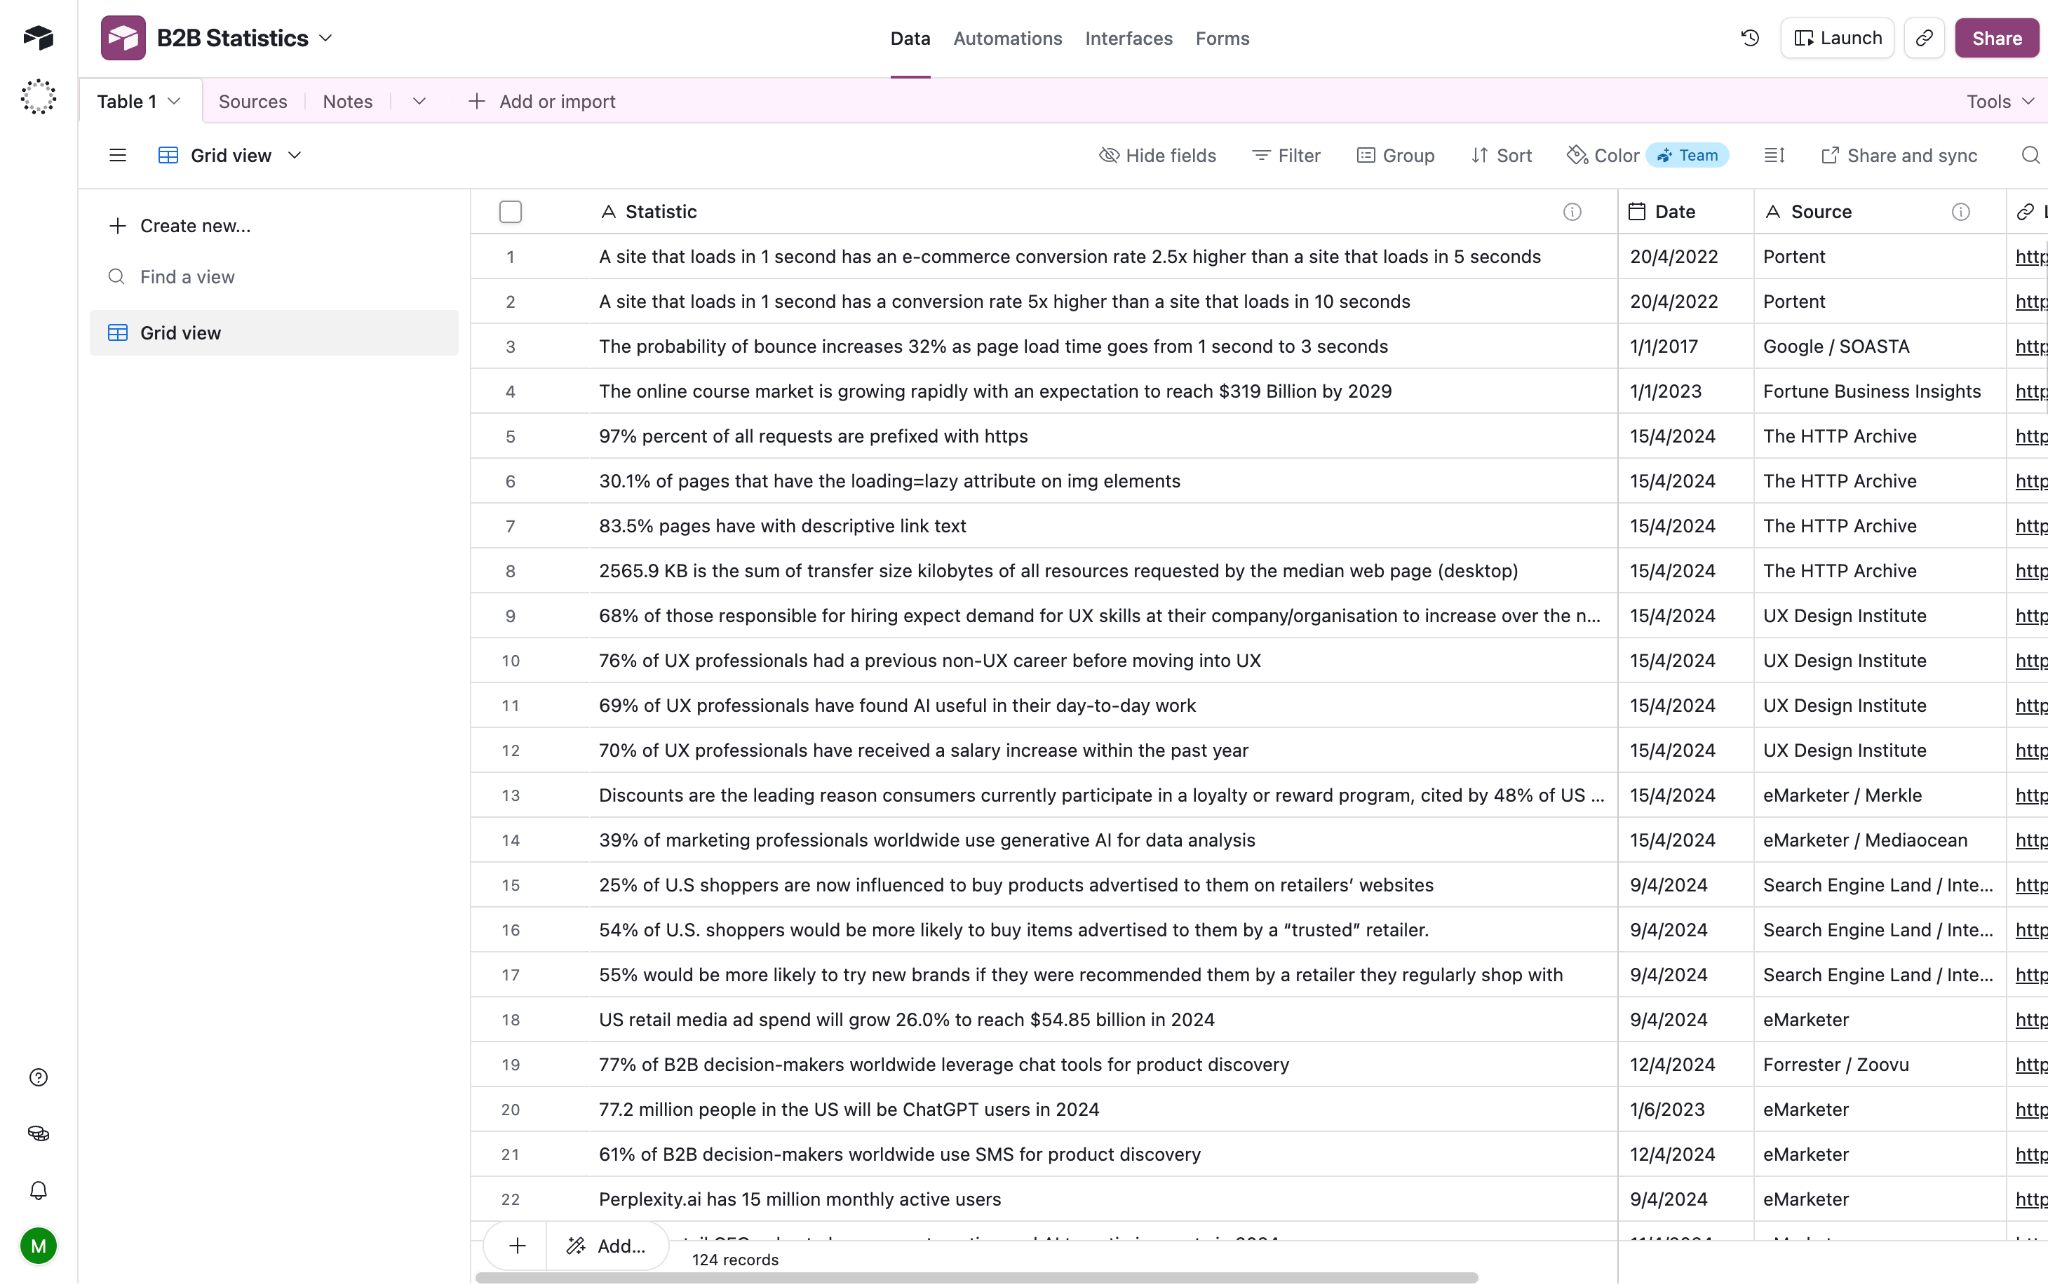Open the B2B Statistics base icon
This screenshot has width=2048, height=1284.
123,38
